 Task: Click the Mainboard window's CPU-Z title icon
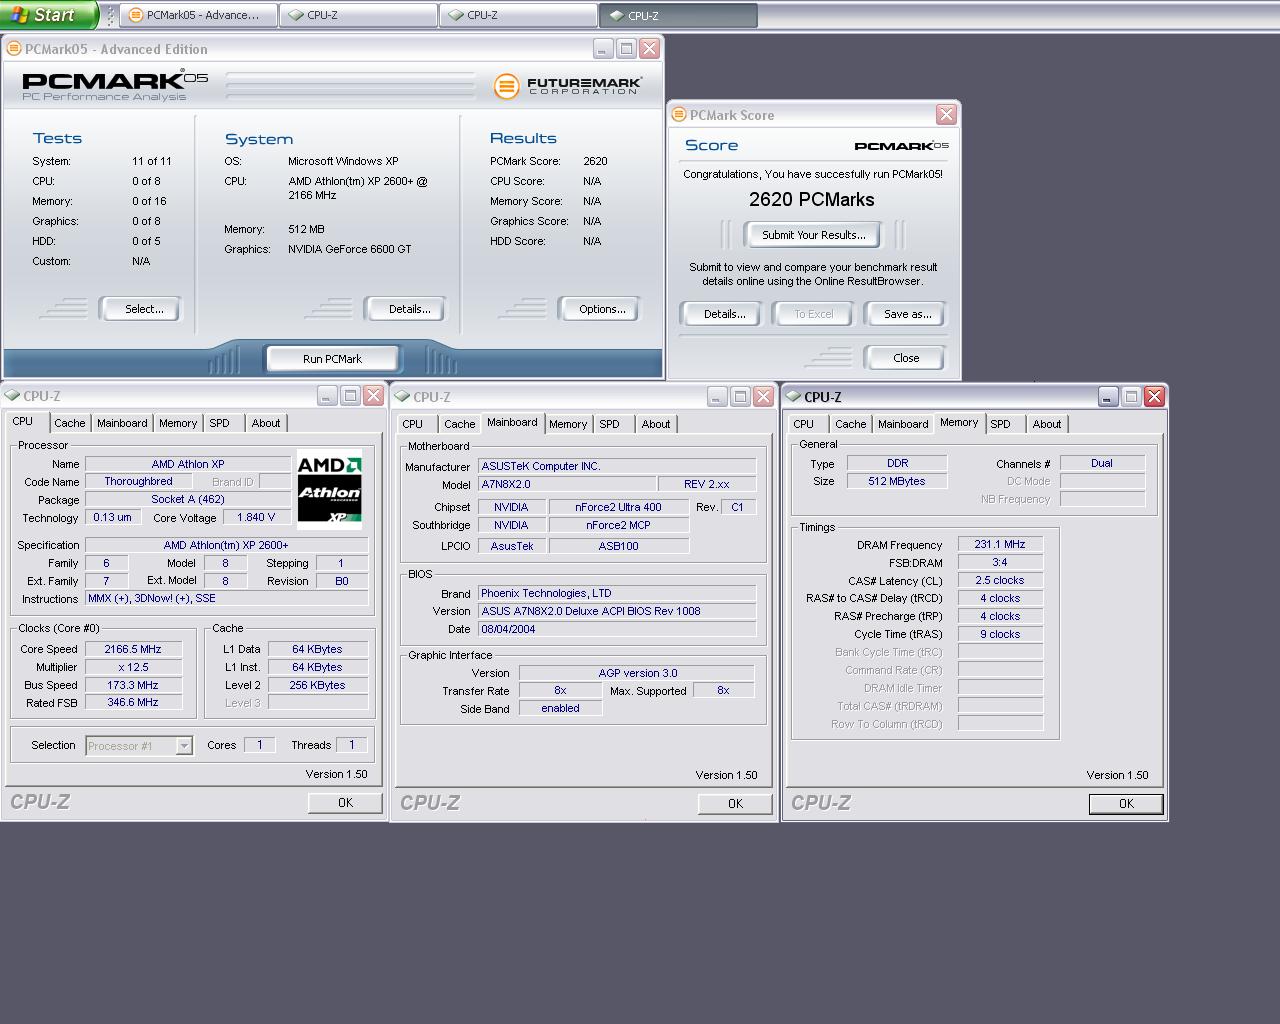tap(403, 397)
